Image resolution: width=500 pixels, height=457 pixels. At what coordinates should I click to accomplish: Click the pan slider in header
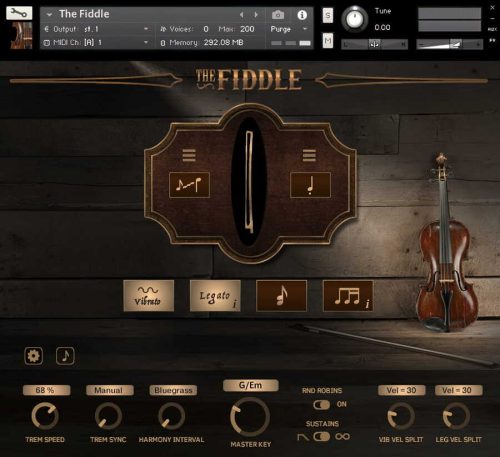[x=374, y=44]
